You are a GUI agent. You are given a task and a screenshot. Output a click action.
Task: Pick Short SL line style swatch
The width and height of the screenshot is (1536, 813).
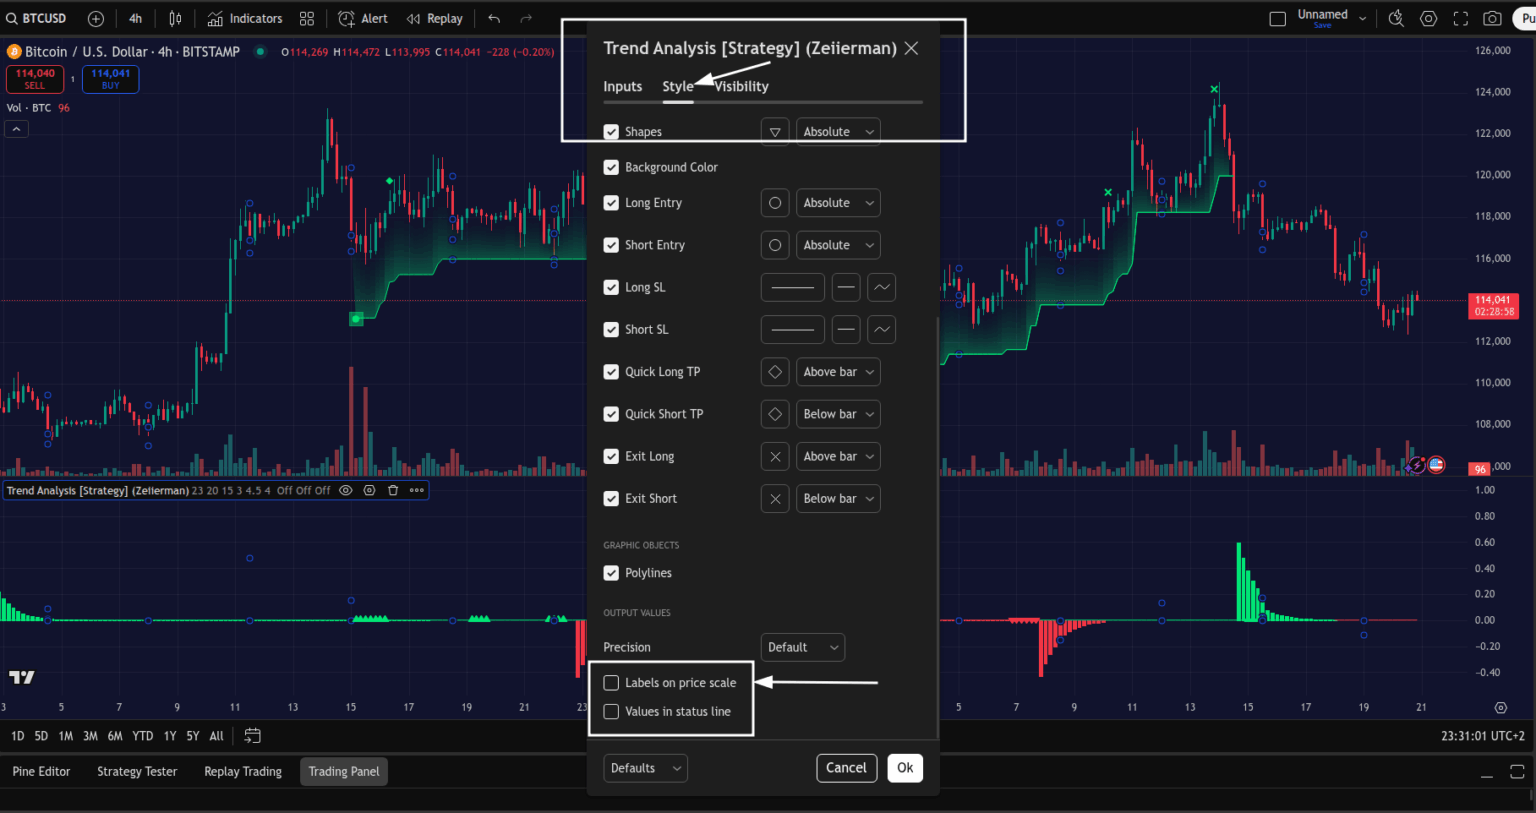click(x=793, y=329)
